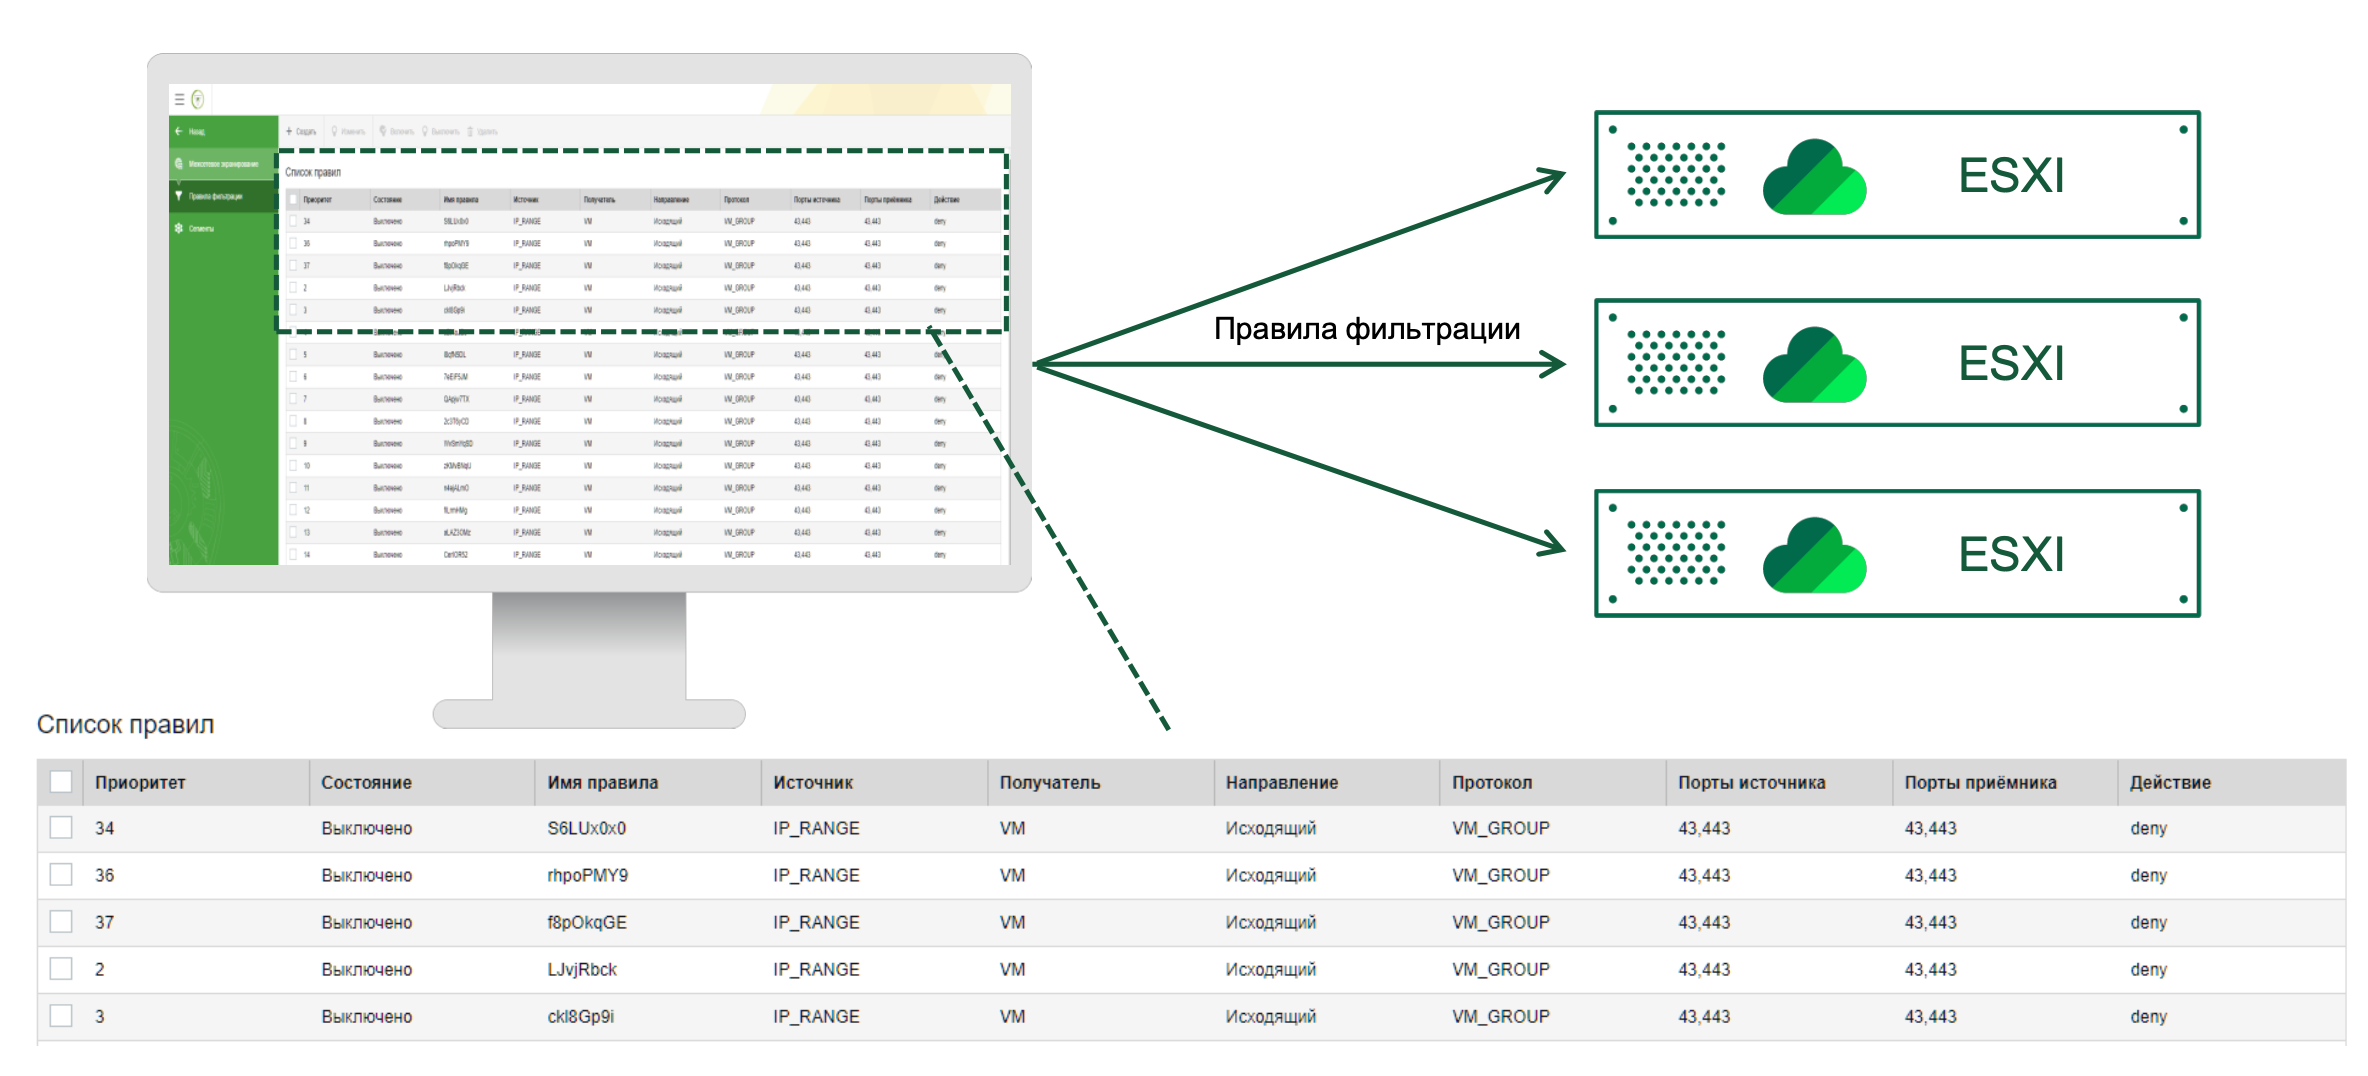Open Сегменты in the green sidebar

pos(224,228)
